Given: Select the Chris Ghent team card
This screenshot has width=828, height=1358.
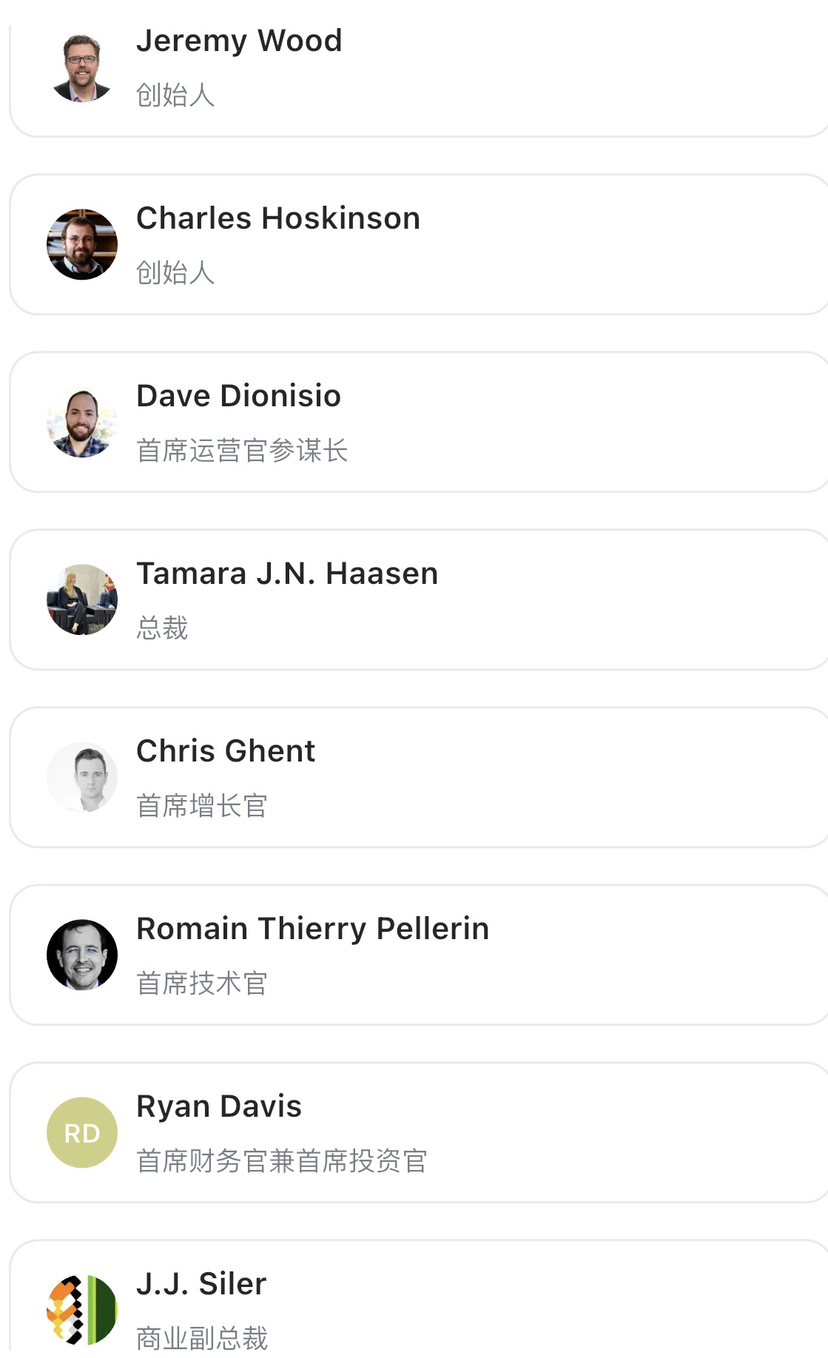Looking at the screenshot, I should 419,777.
